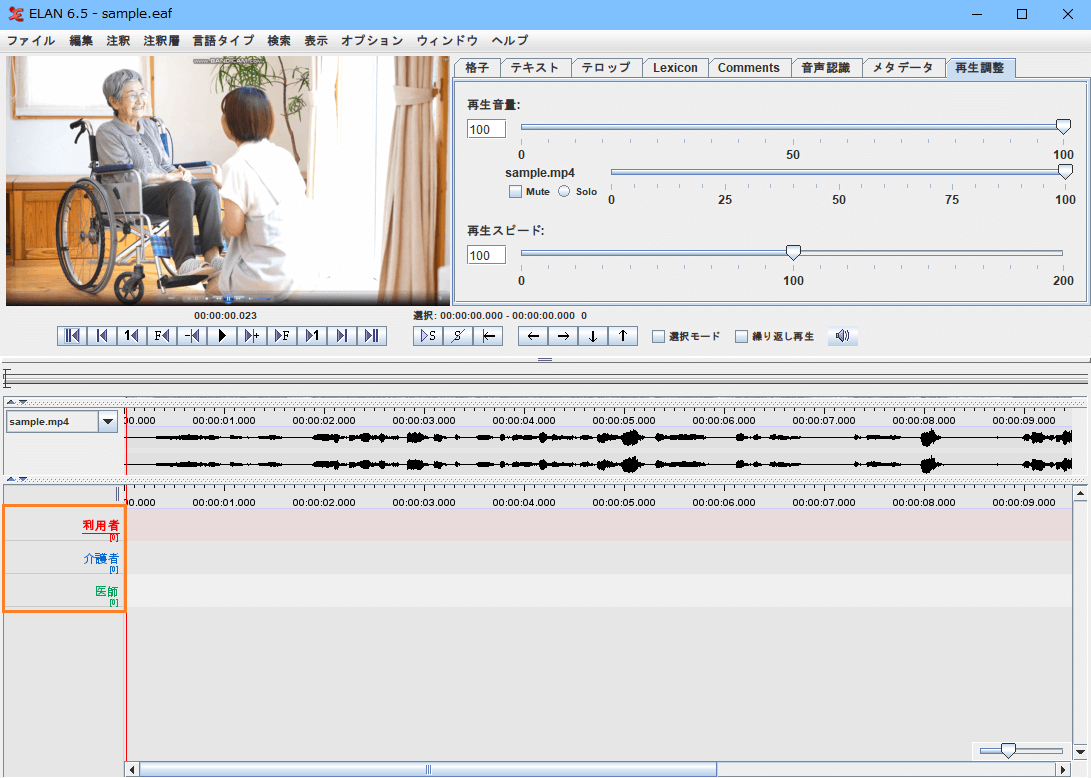1091x778 pixels.
Task: Clear the selection with the crossed S icon
Action: (458, 336)
